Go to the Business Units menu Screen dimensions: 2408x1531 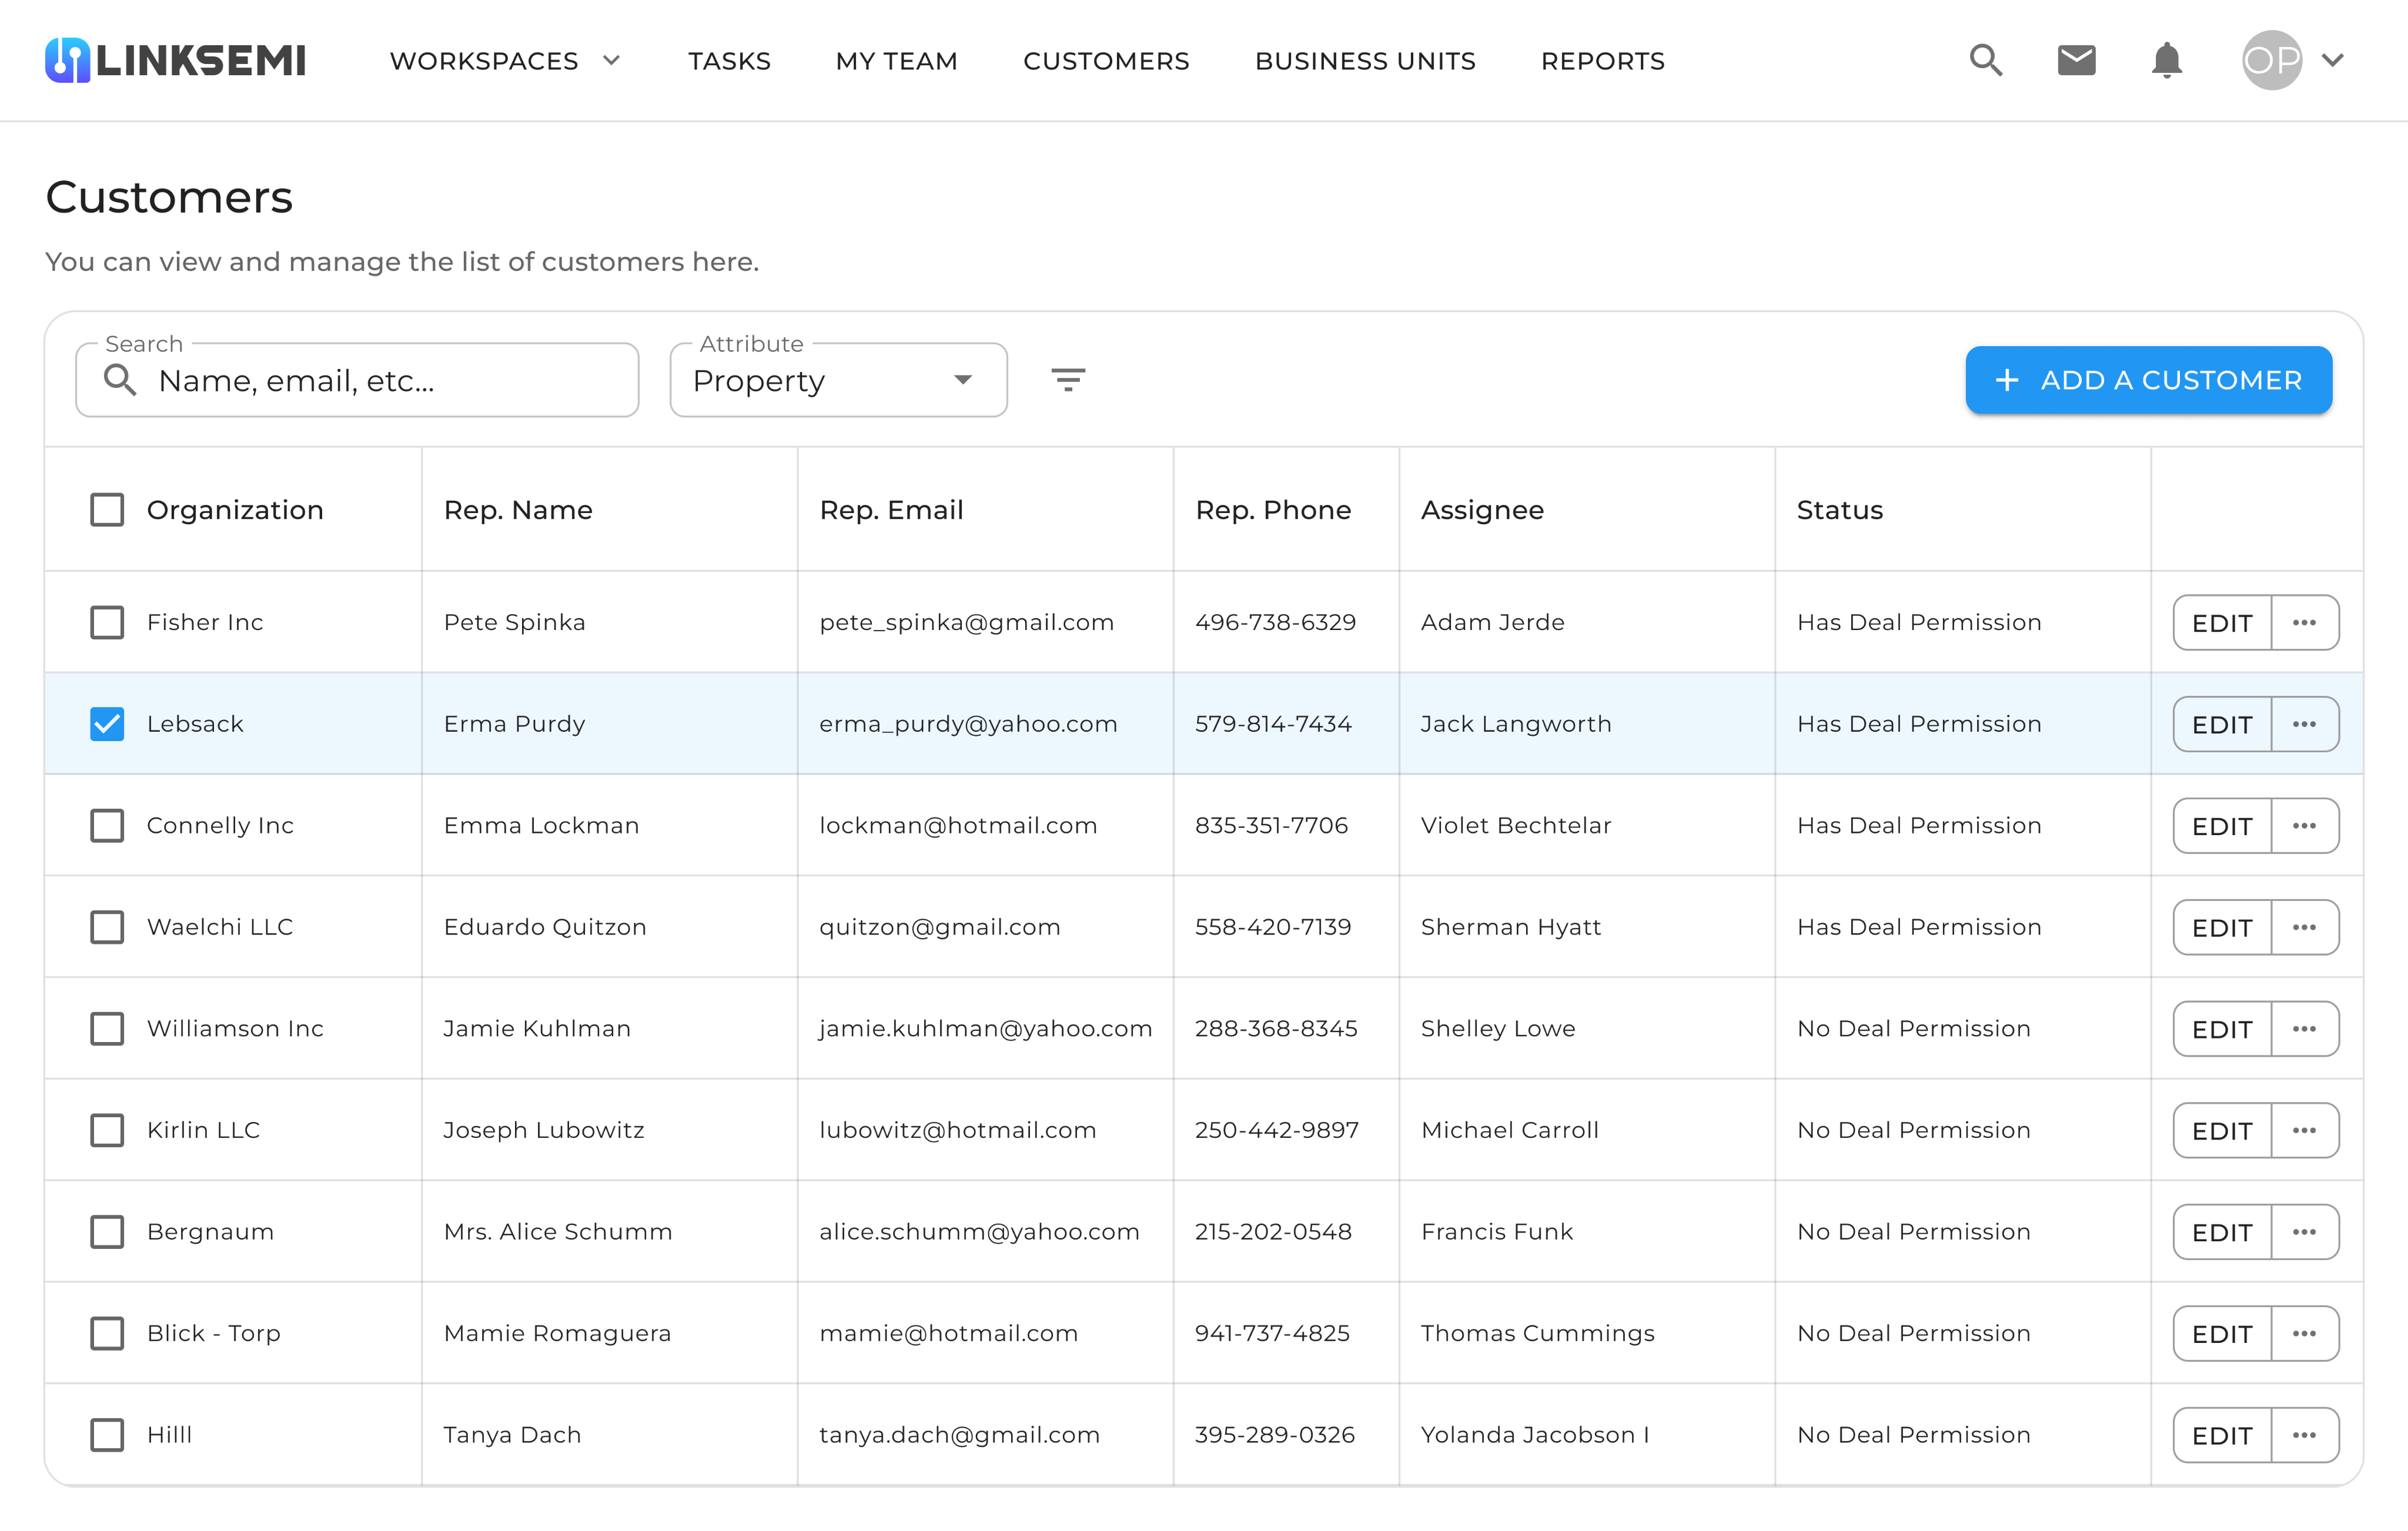[1365, 61]
